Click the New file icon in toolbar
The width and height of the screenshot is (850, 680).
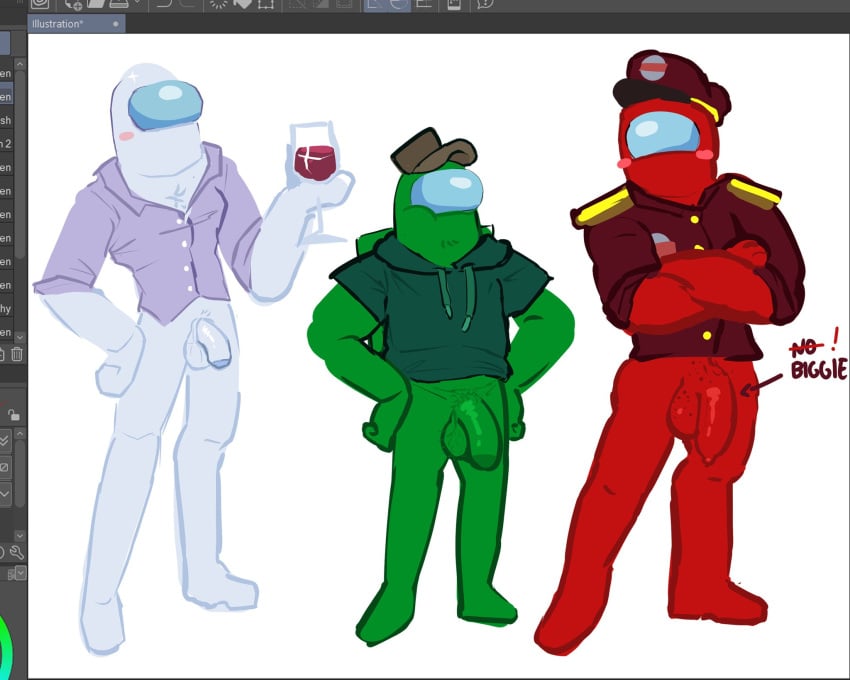(x=73, y=4)
